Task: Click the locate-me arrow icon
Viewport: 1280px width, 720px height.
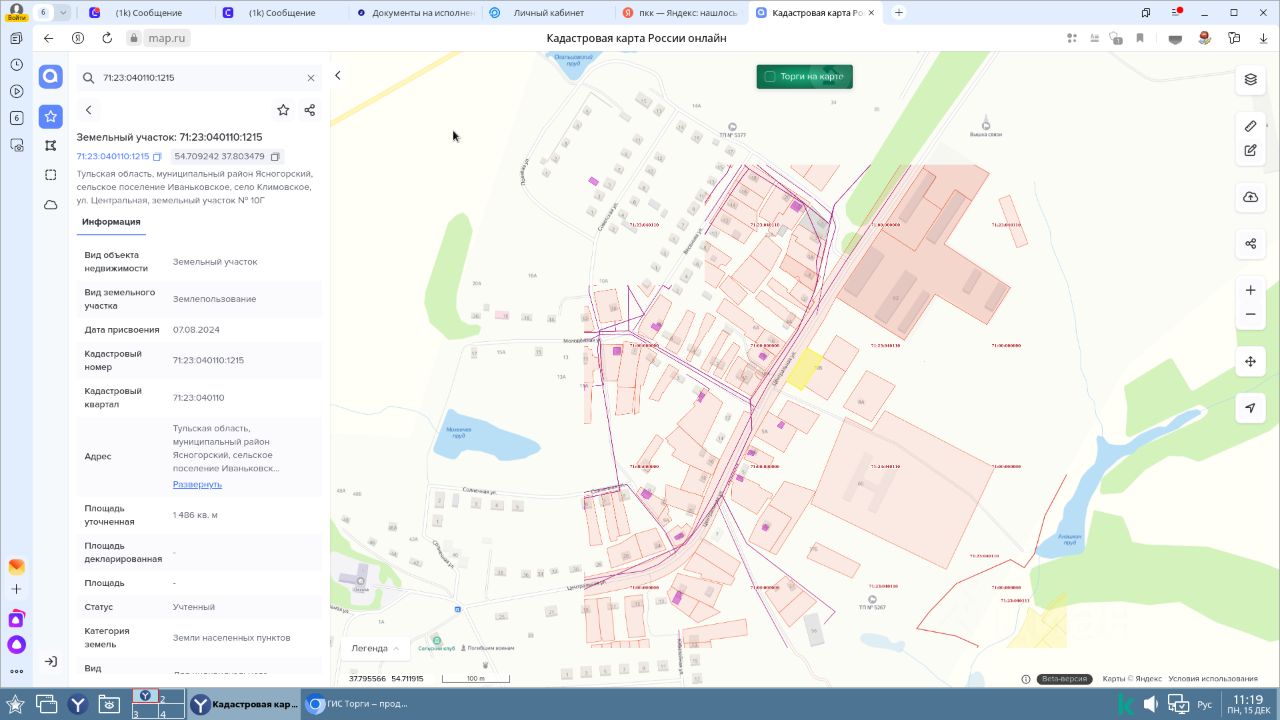Action: point(1250,408)
